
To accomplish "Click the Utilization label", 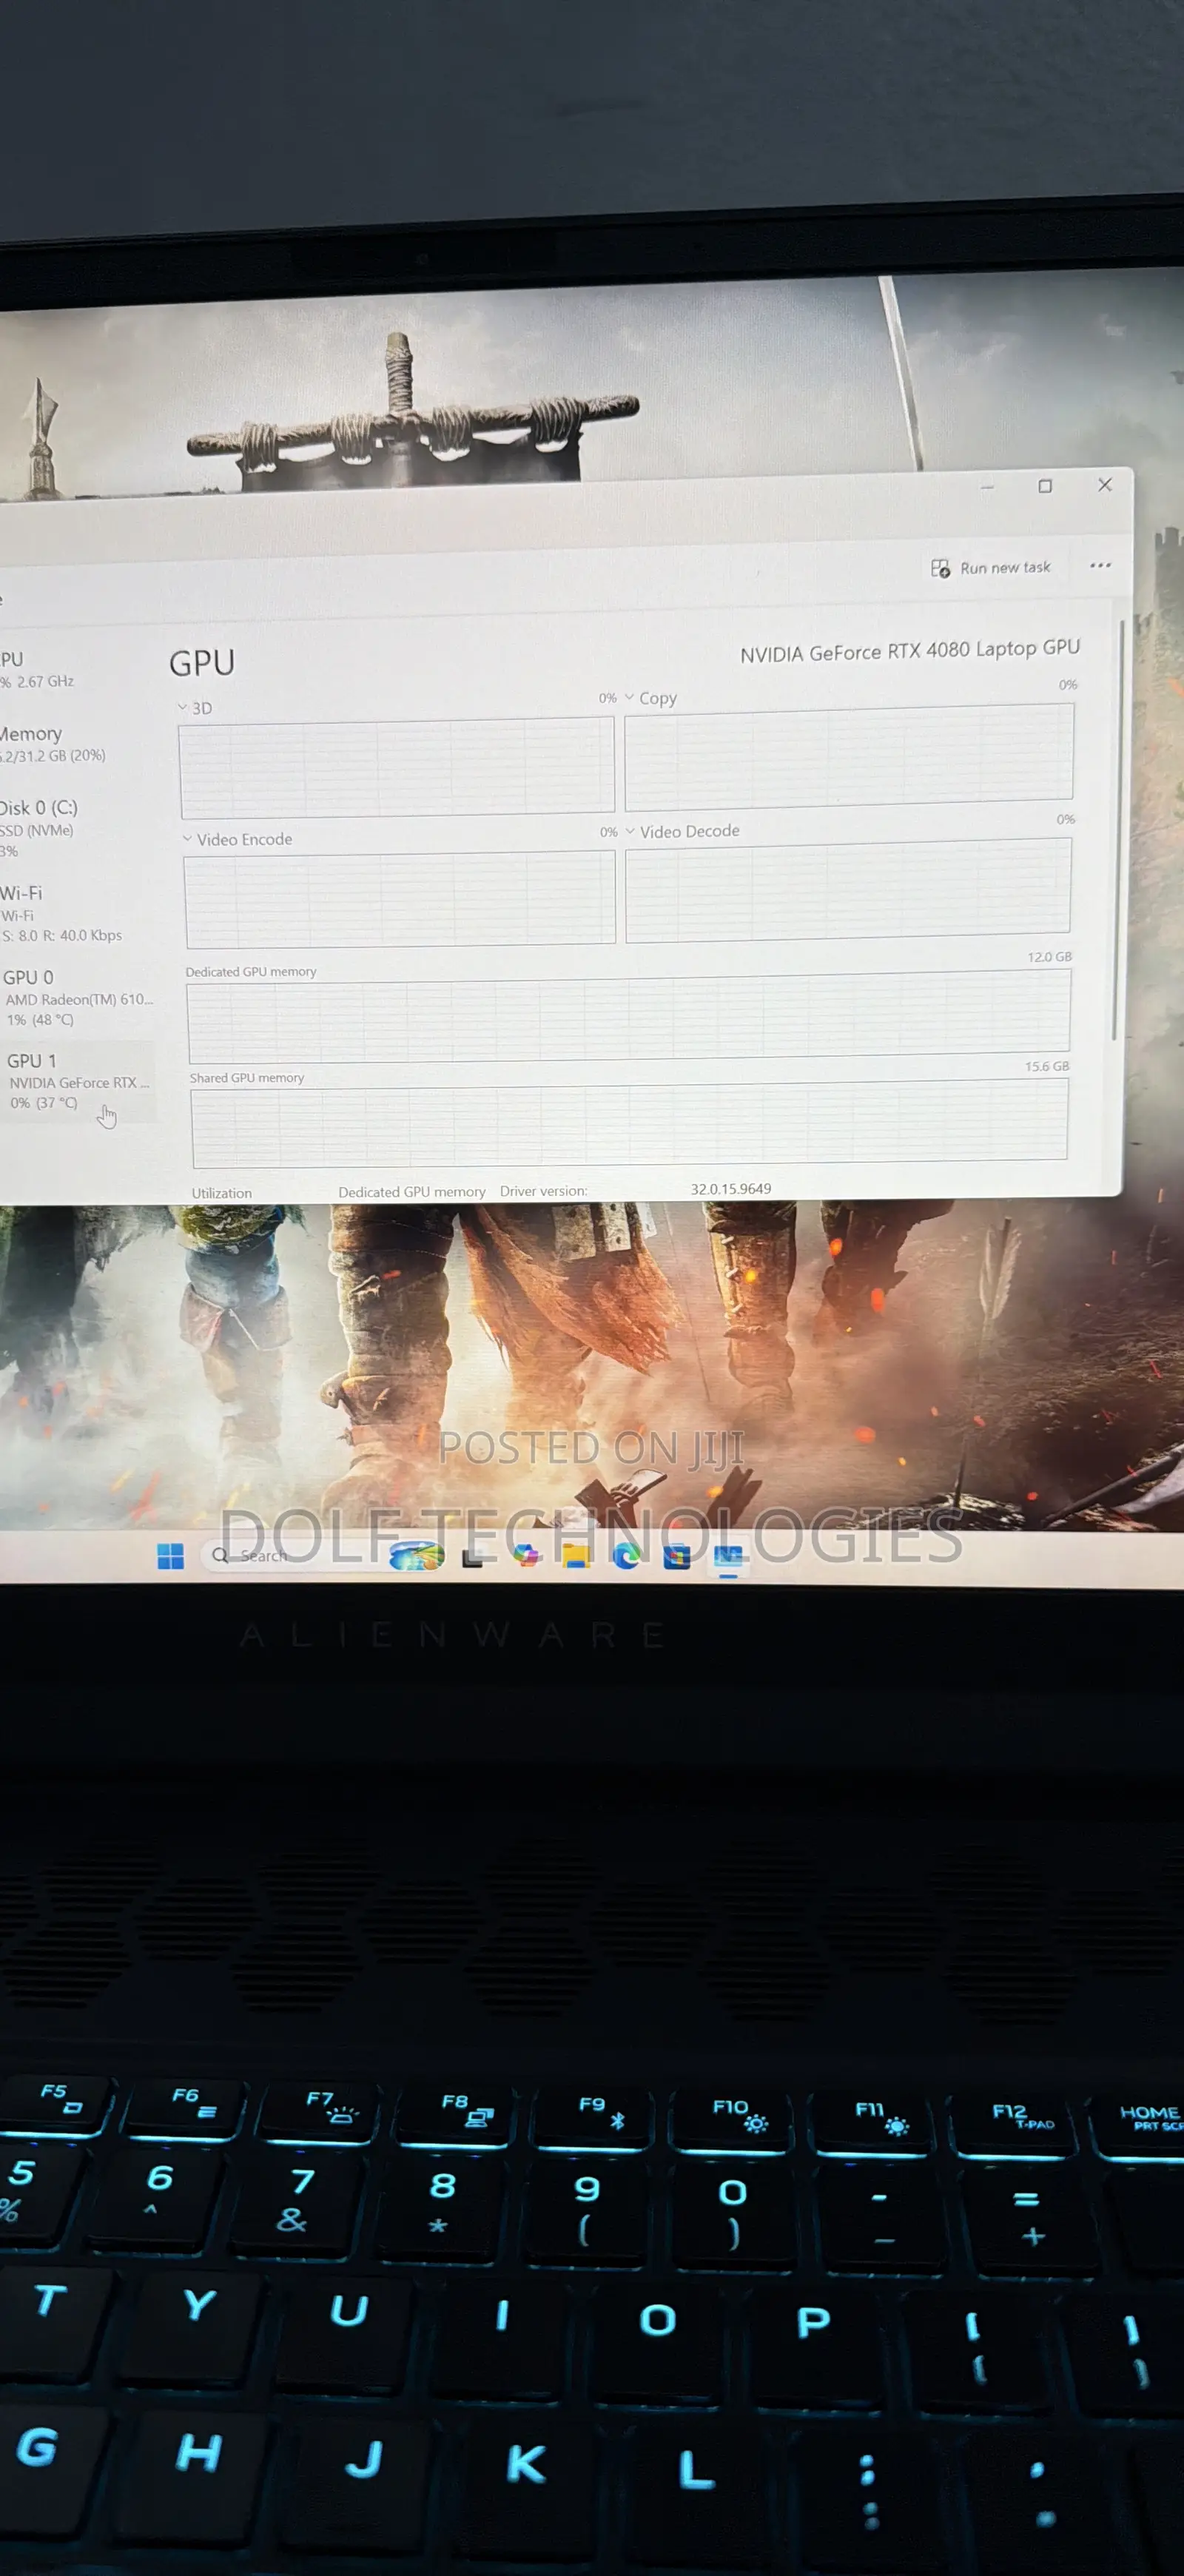I will (x=222, y=1193).
